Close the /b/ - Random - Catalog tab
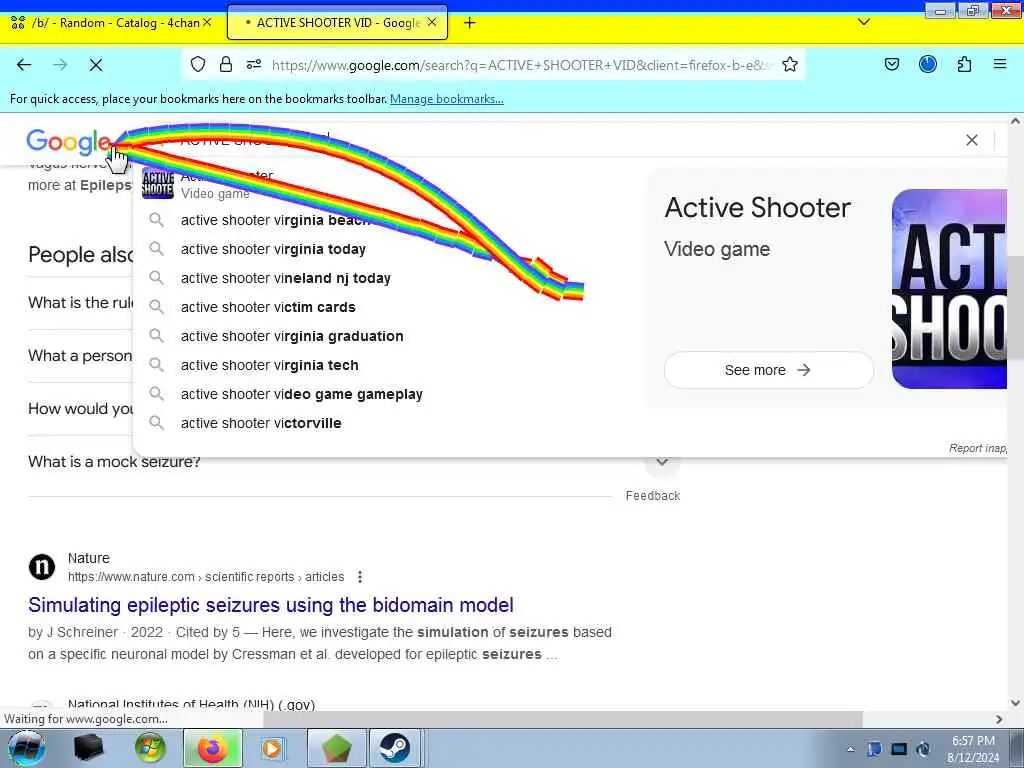 pos(207,22)
